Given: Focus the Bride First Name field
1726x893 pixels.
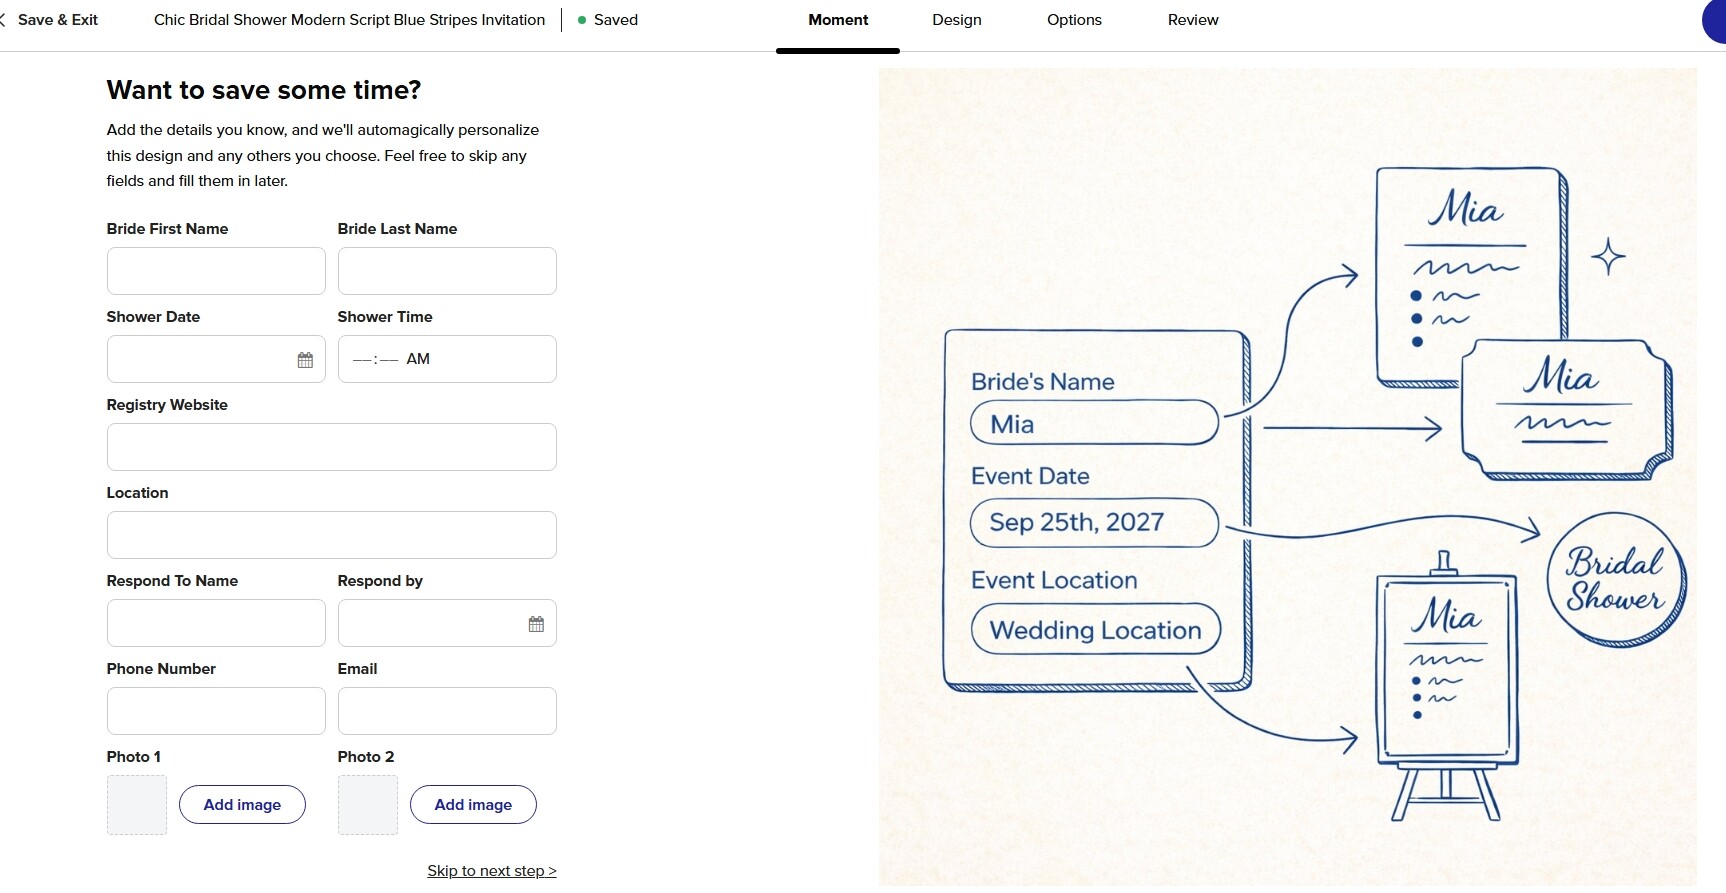Looking at the screenshot, I should (216, 271).
